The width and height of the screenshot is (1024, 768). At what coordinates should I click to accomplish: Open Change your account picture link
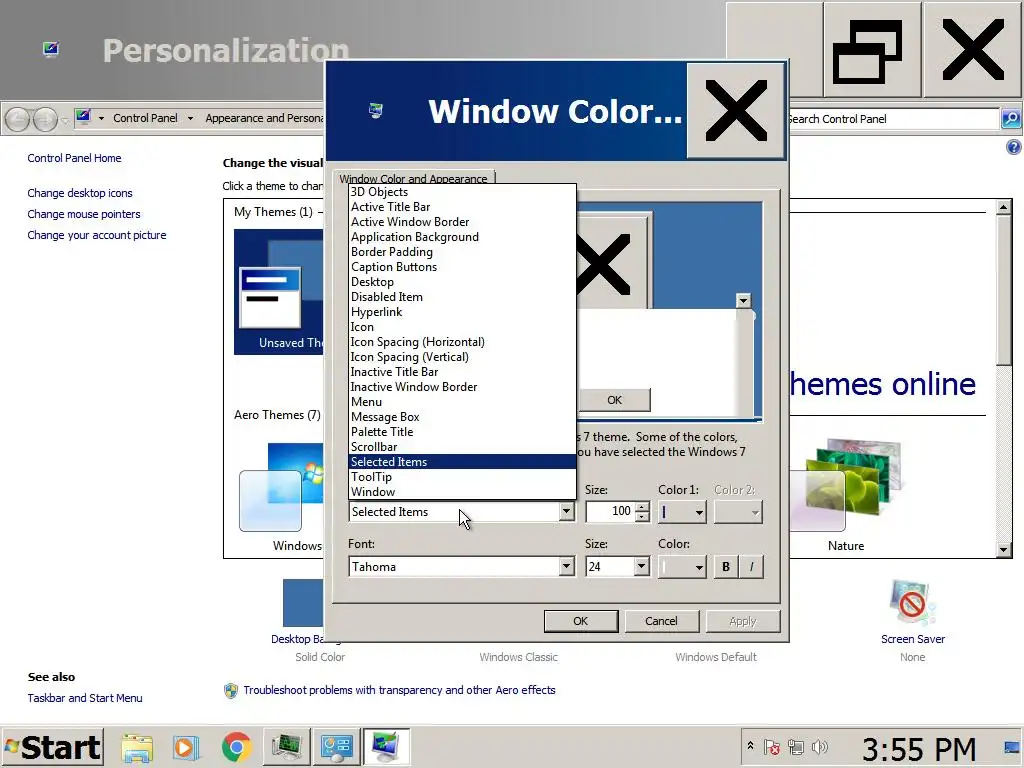pyautogui.click(x=97, y=235)
